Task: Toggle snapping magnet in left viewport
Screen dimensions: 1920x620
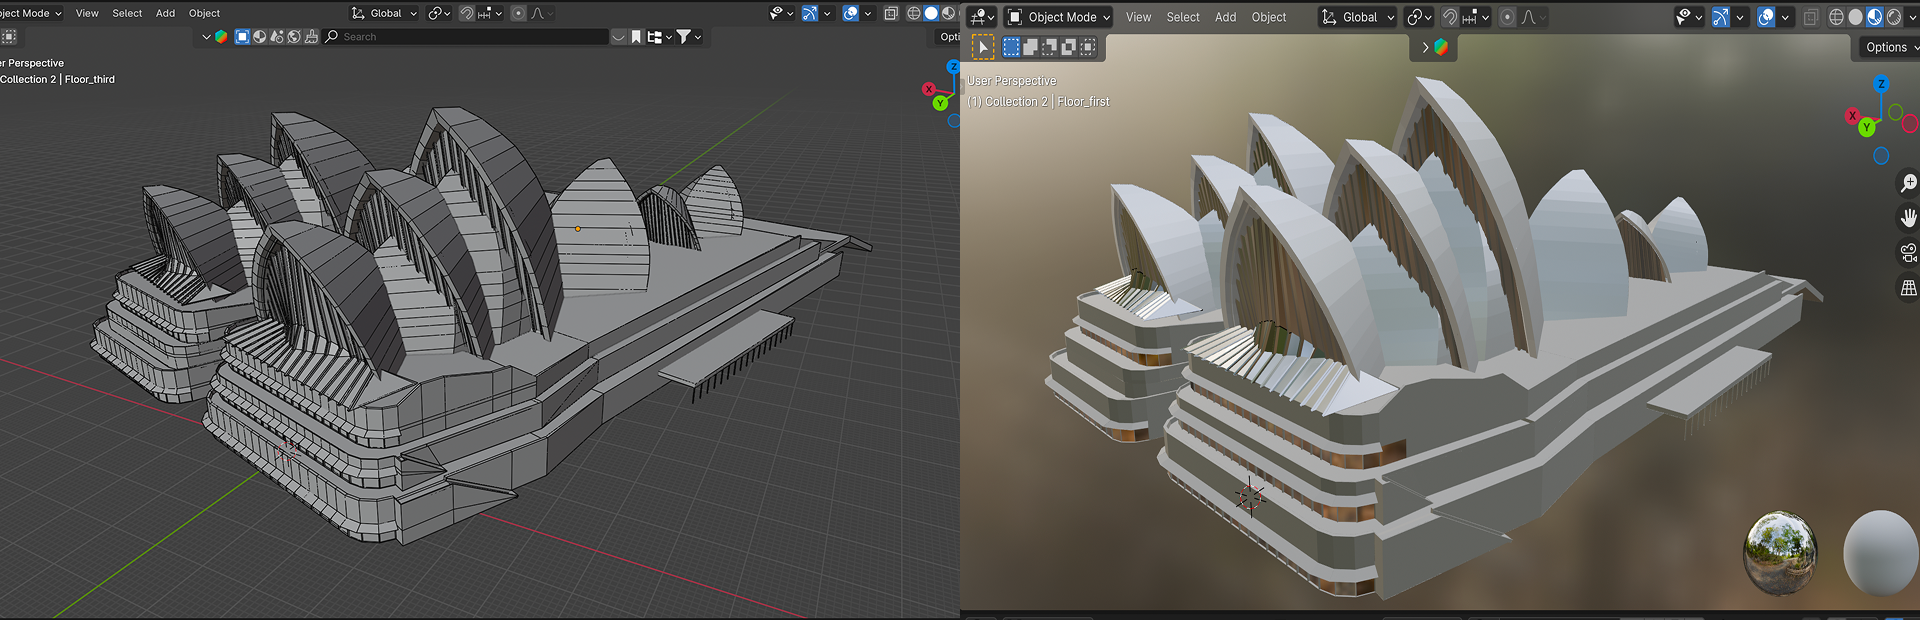Action: [466, 13]
